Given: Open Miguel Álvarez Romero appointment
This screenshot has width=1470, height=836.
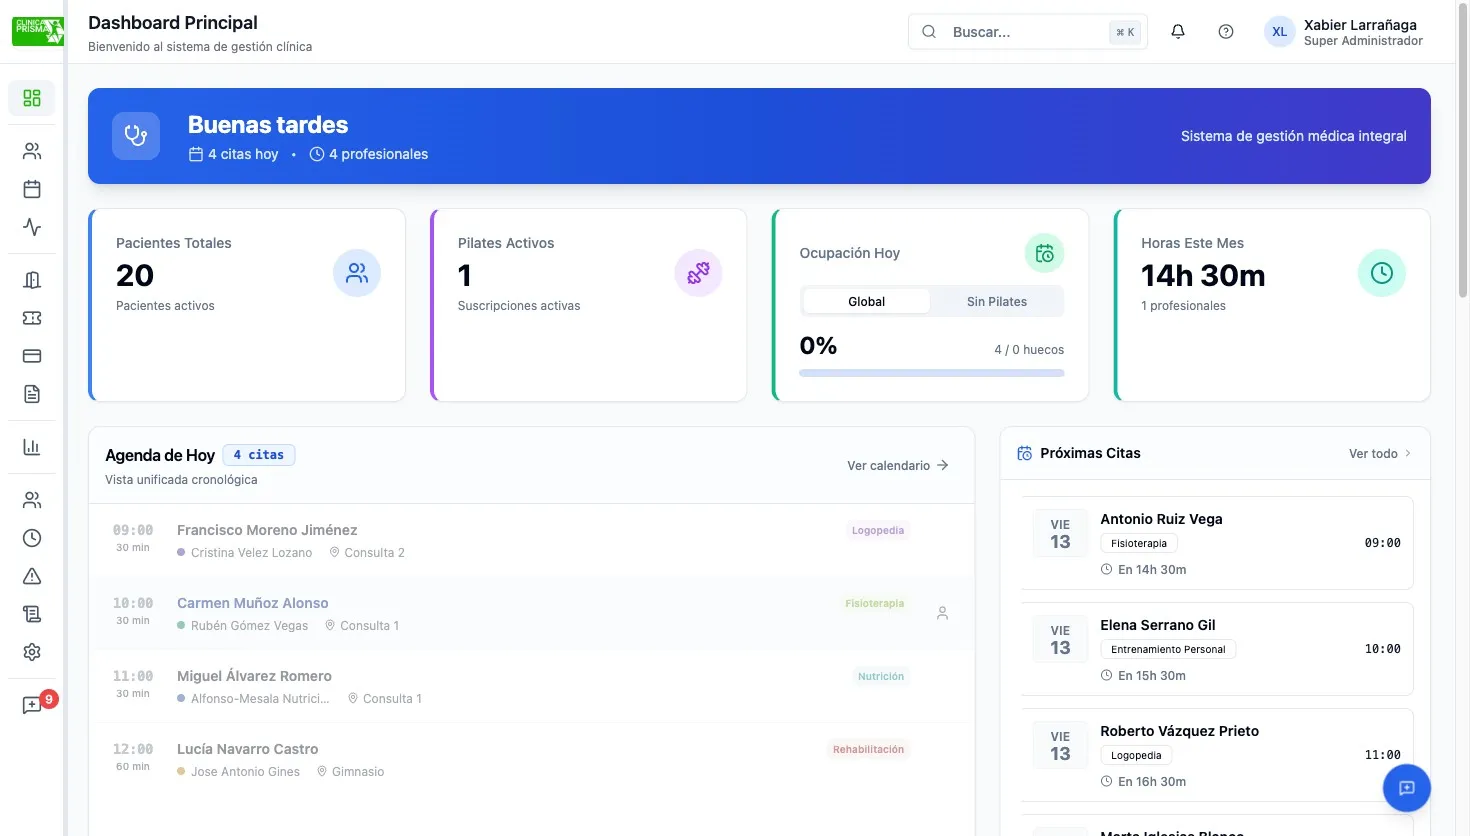Looking at the screenshot, I should coord(532,686).
